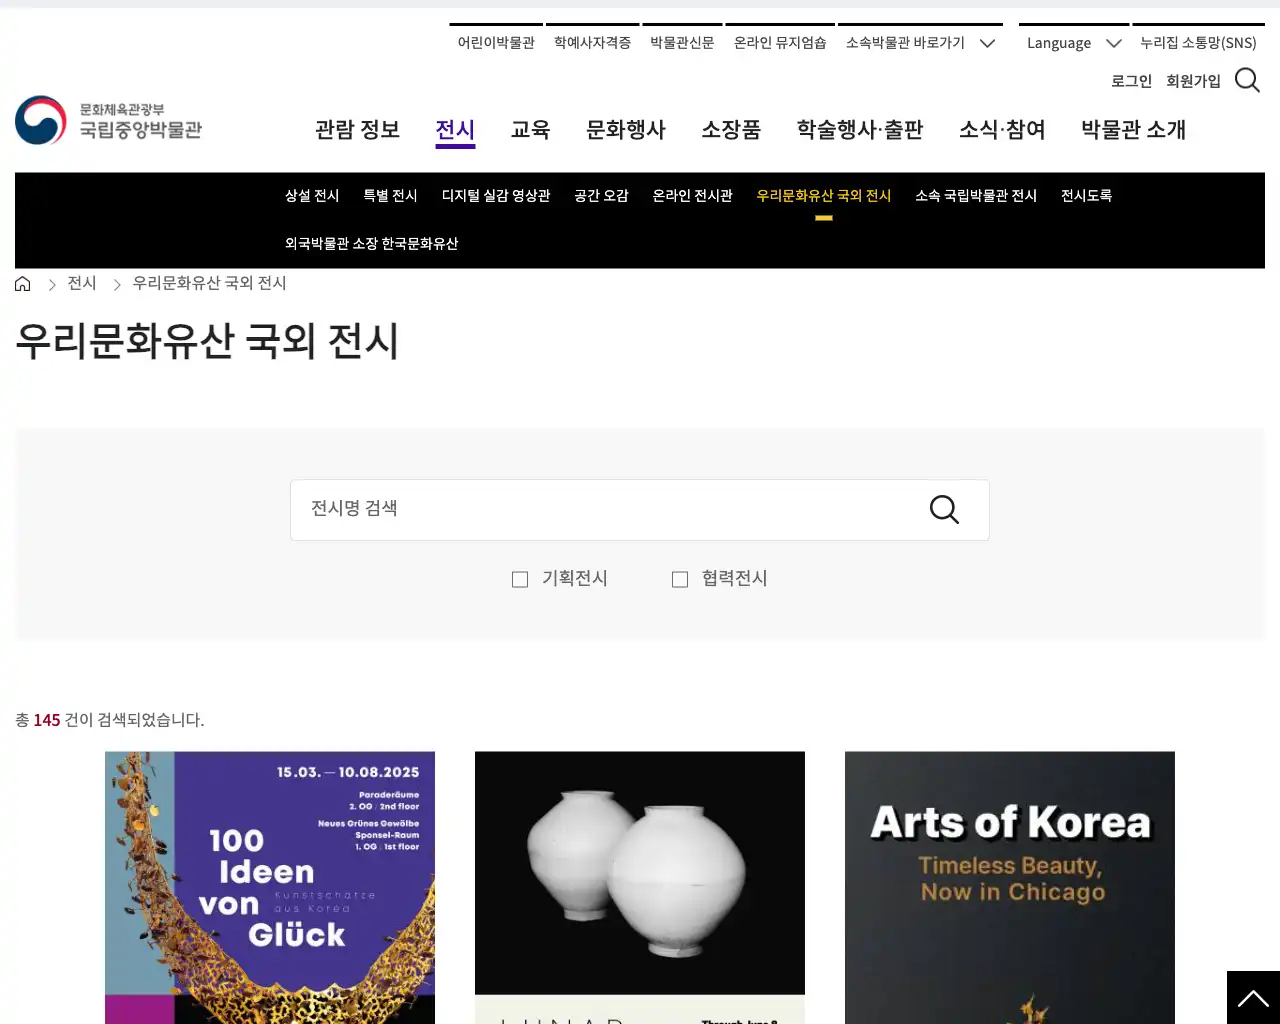The height and width of the screenshot is (1024, 1280).
Task: Click the 전시 breadcrumb link
Action: click(82, 284)
